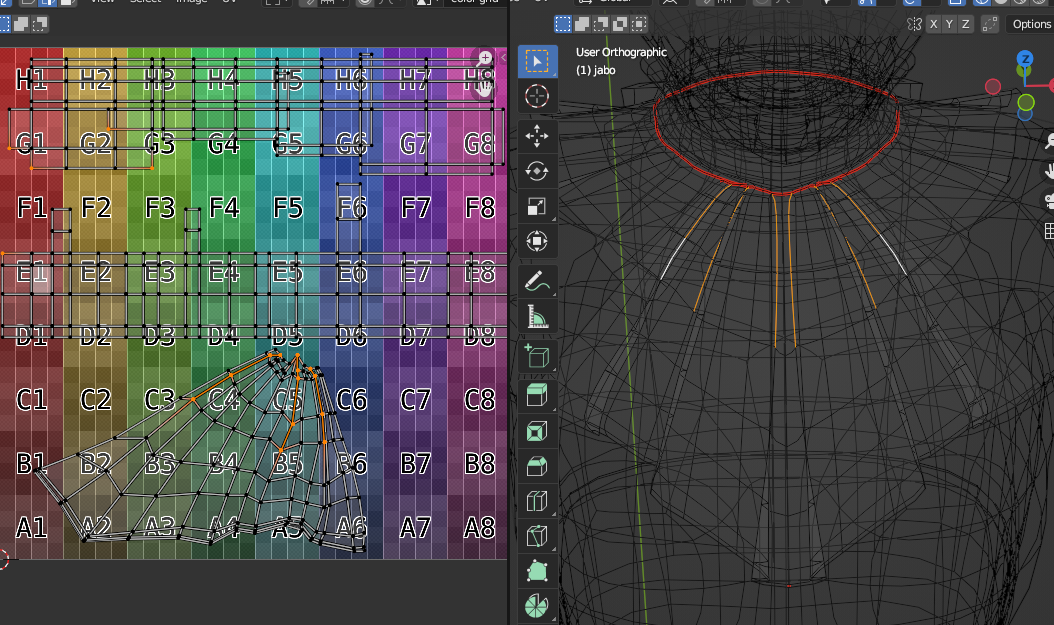The width and height of the screenshot is (1054, 625).
Task: Set UV editor selection mode to new
Action: point(5,25)
